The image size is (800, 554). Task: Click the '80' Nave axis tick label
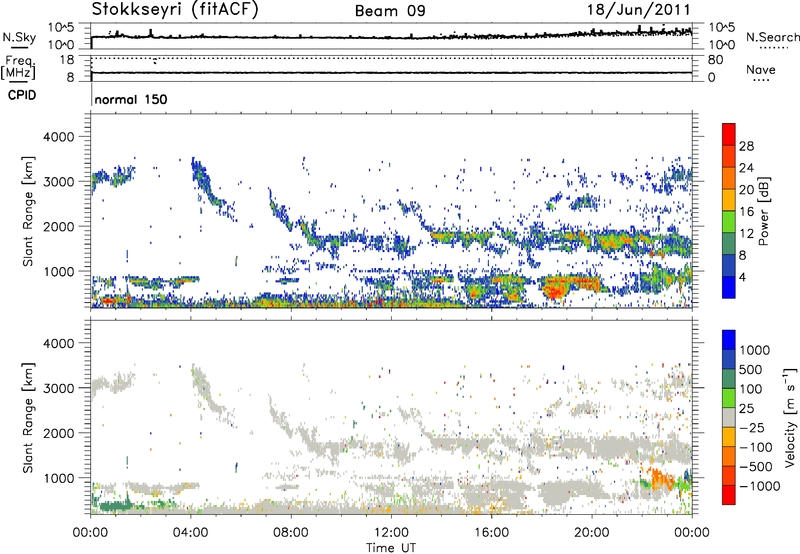coord(715,60)
